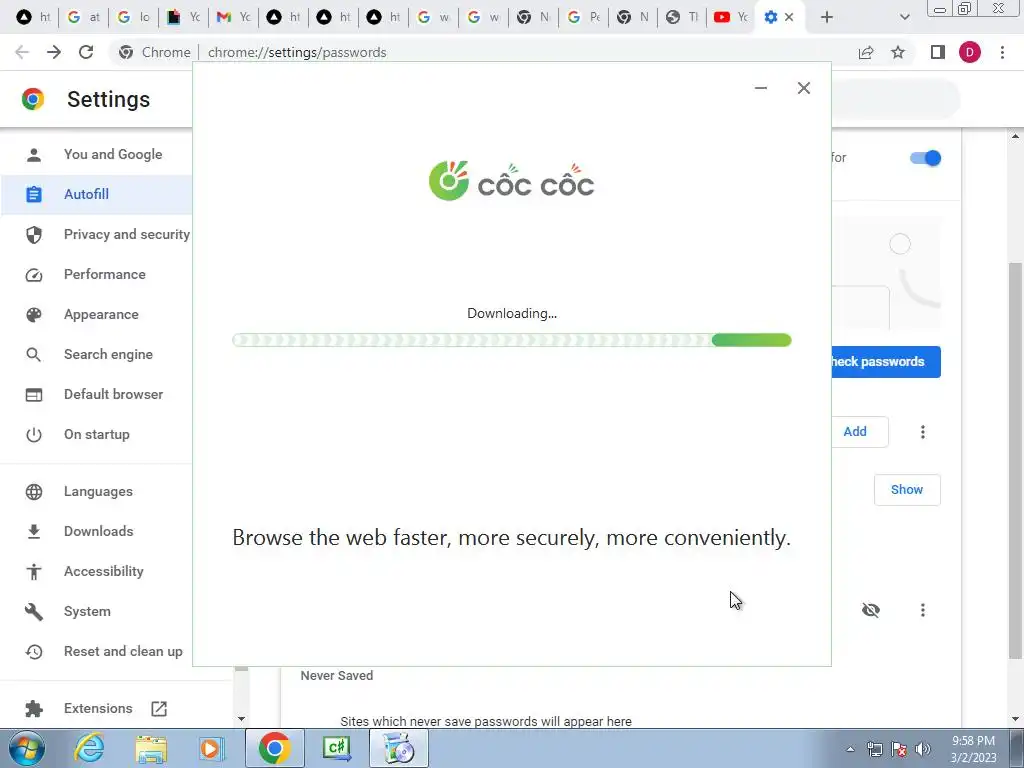This screenshot has width=1024, height=768.
Task: Click Chrome icon in taskbar
Action: (274, 748)
